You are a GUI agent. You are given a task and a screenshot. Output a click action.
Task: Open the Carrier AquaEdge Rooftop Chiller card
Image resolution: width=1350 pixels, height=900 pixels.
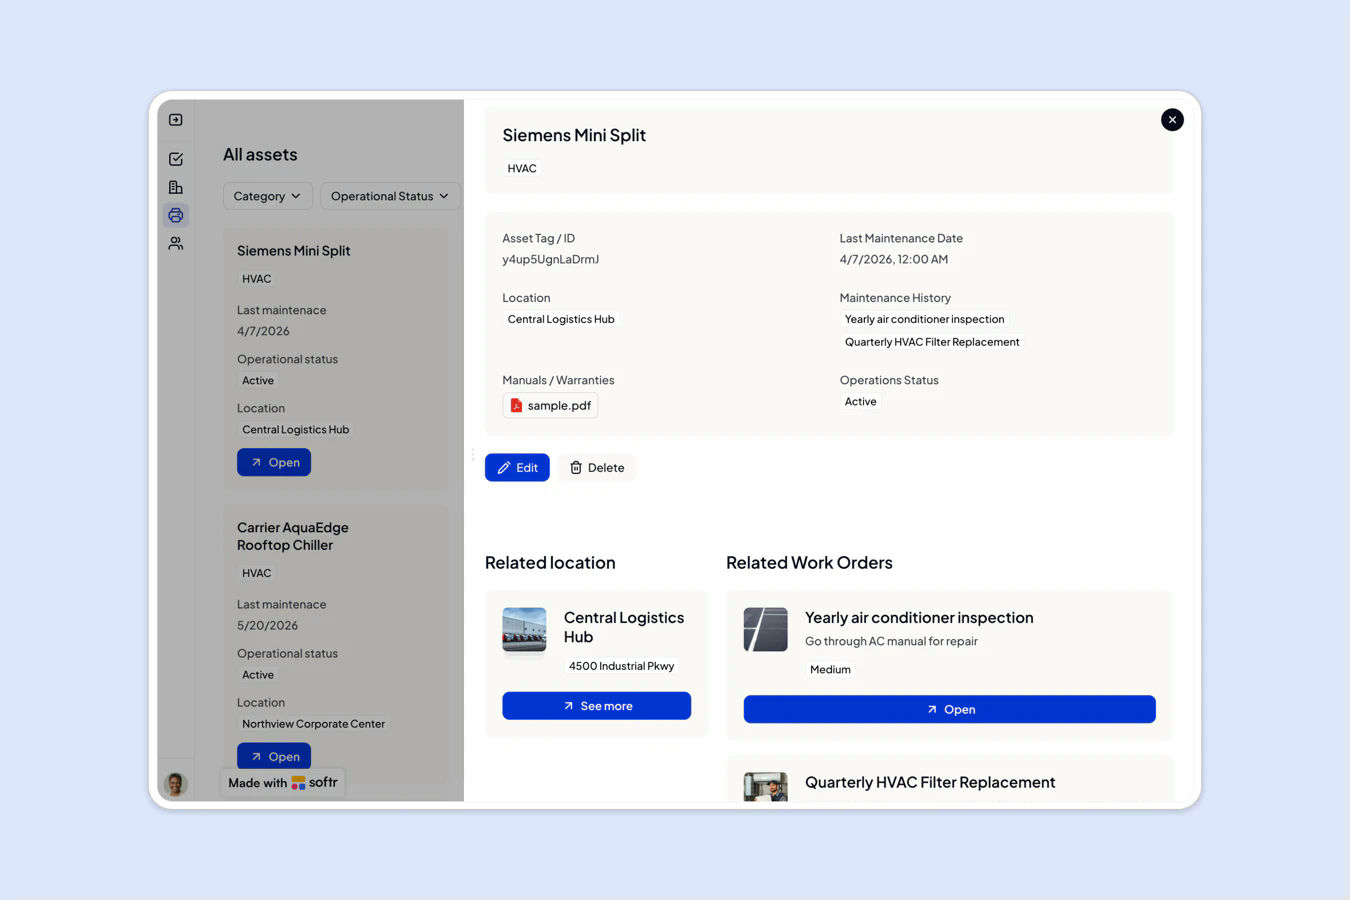point(274,756)
